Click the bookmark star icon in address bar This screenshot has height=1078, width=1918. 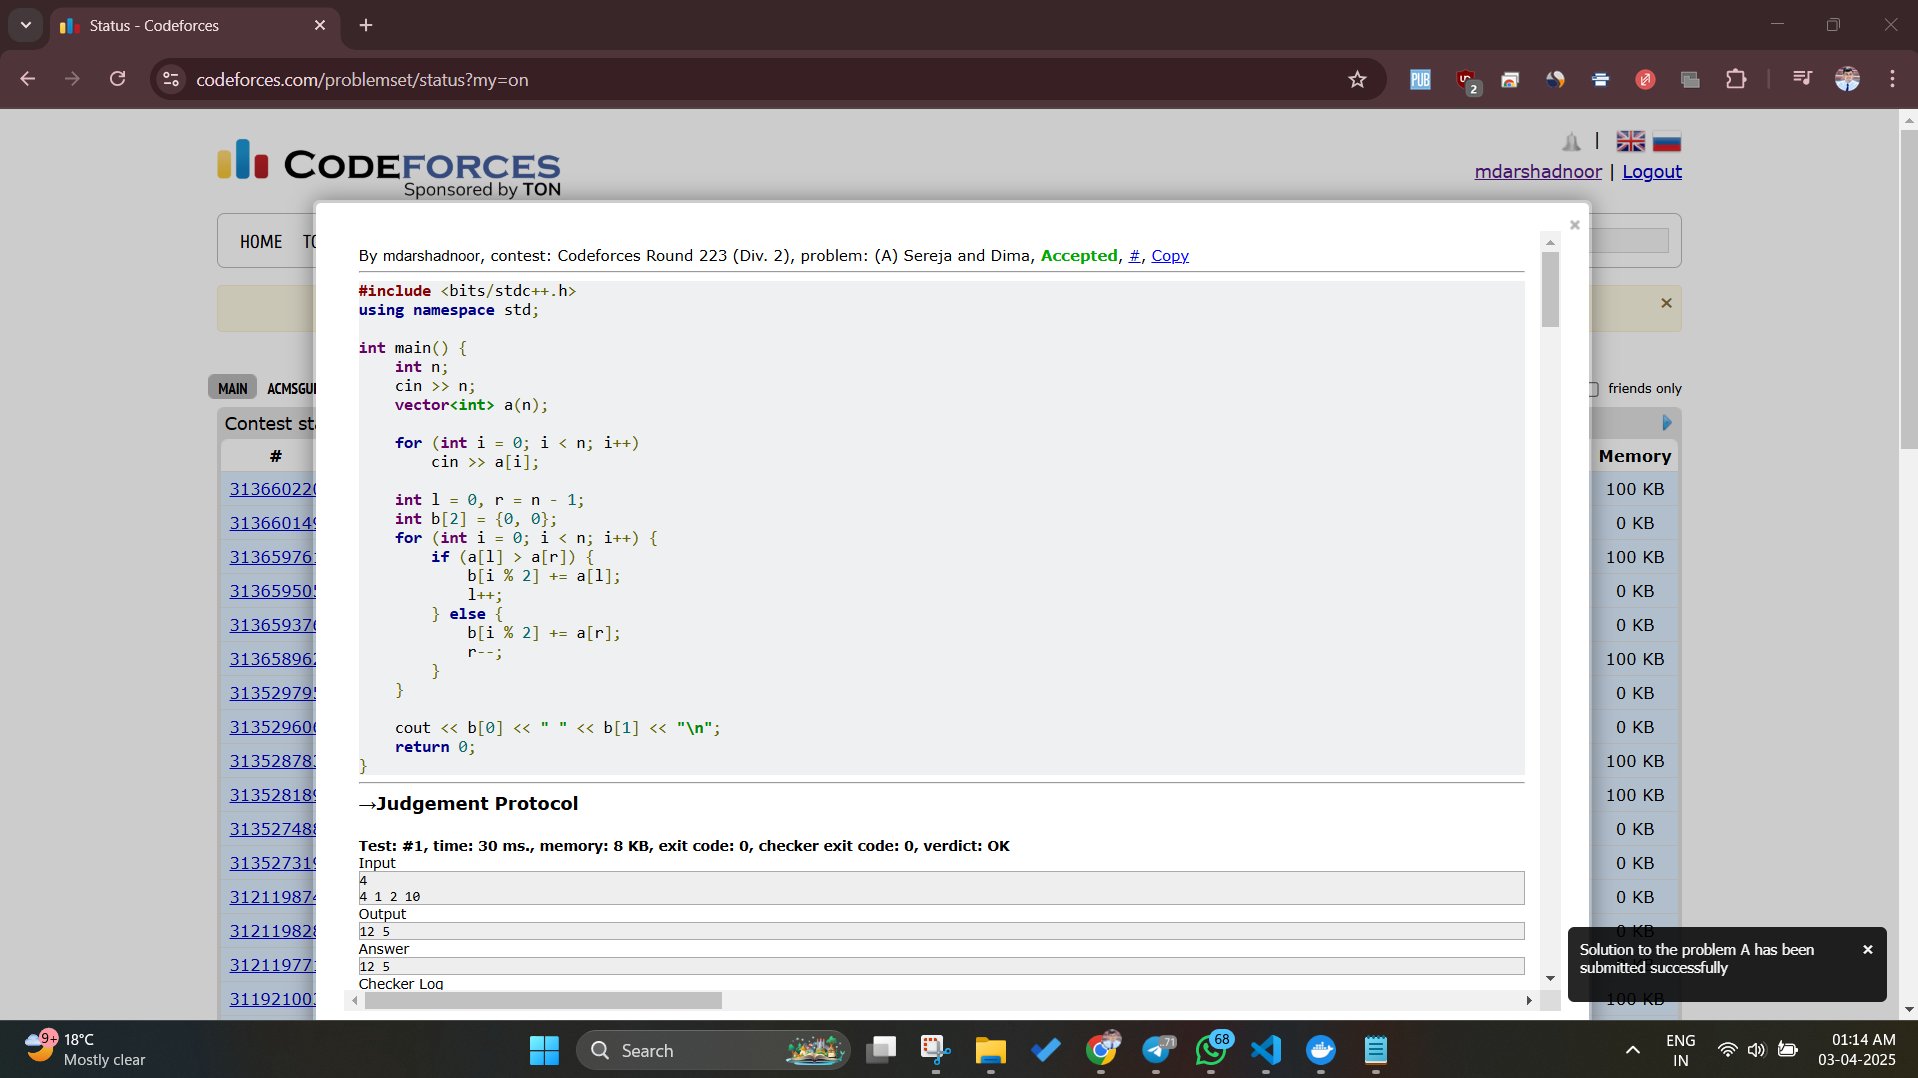click(x=1356, y=80)
